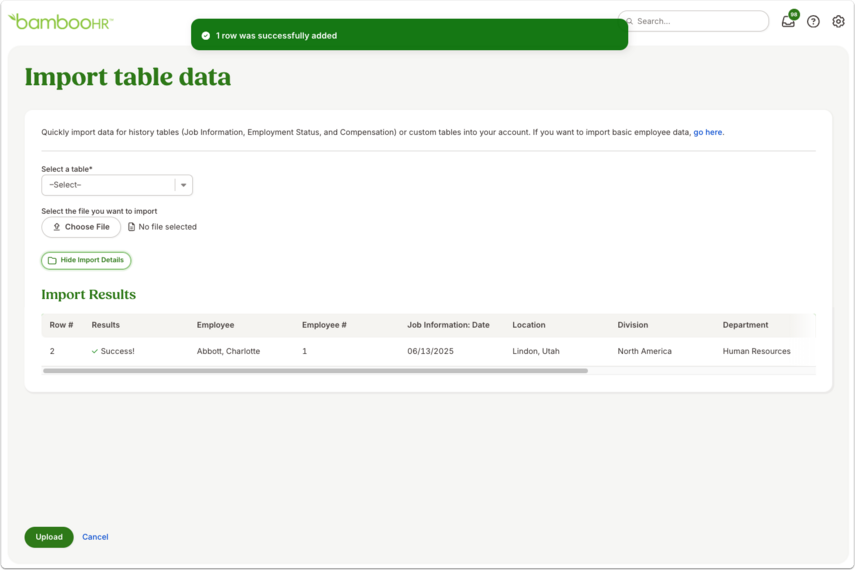Click the 'Success!' result text
Viewport: 855px width, 570px height.
(x=117, y=351)
